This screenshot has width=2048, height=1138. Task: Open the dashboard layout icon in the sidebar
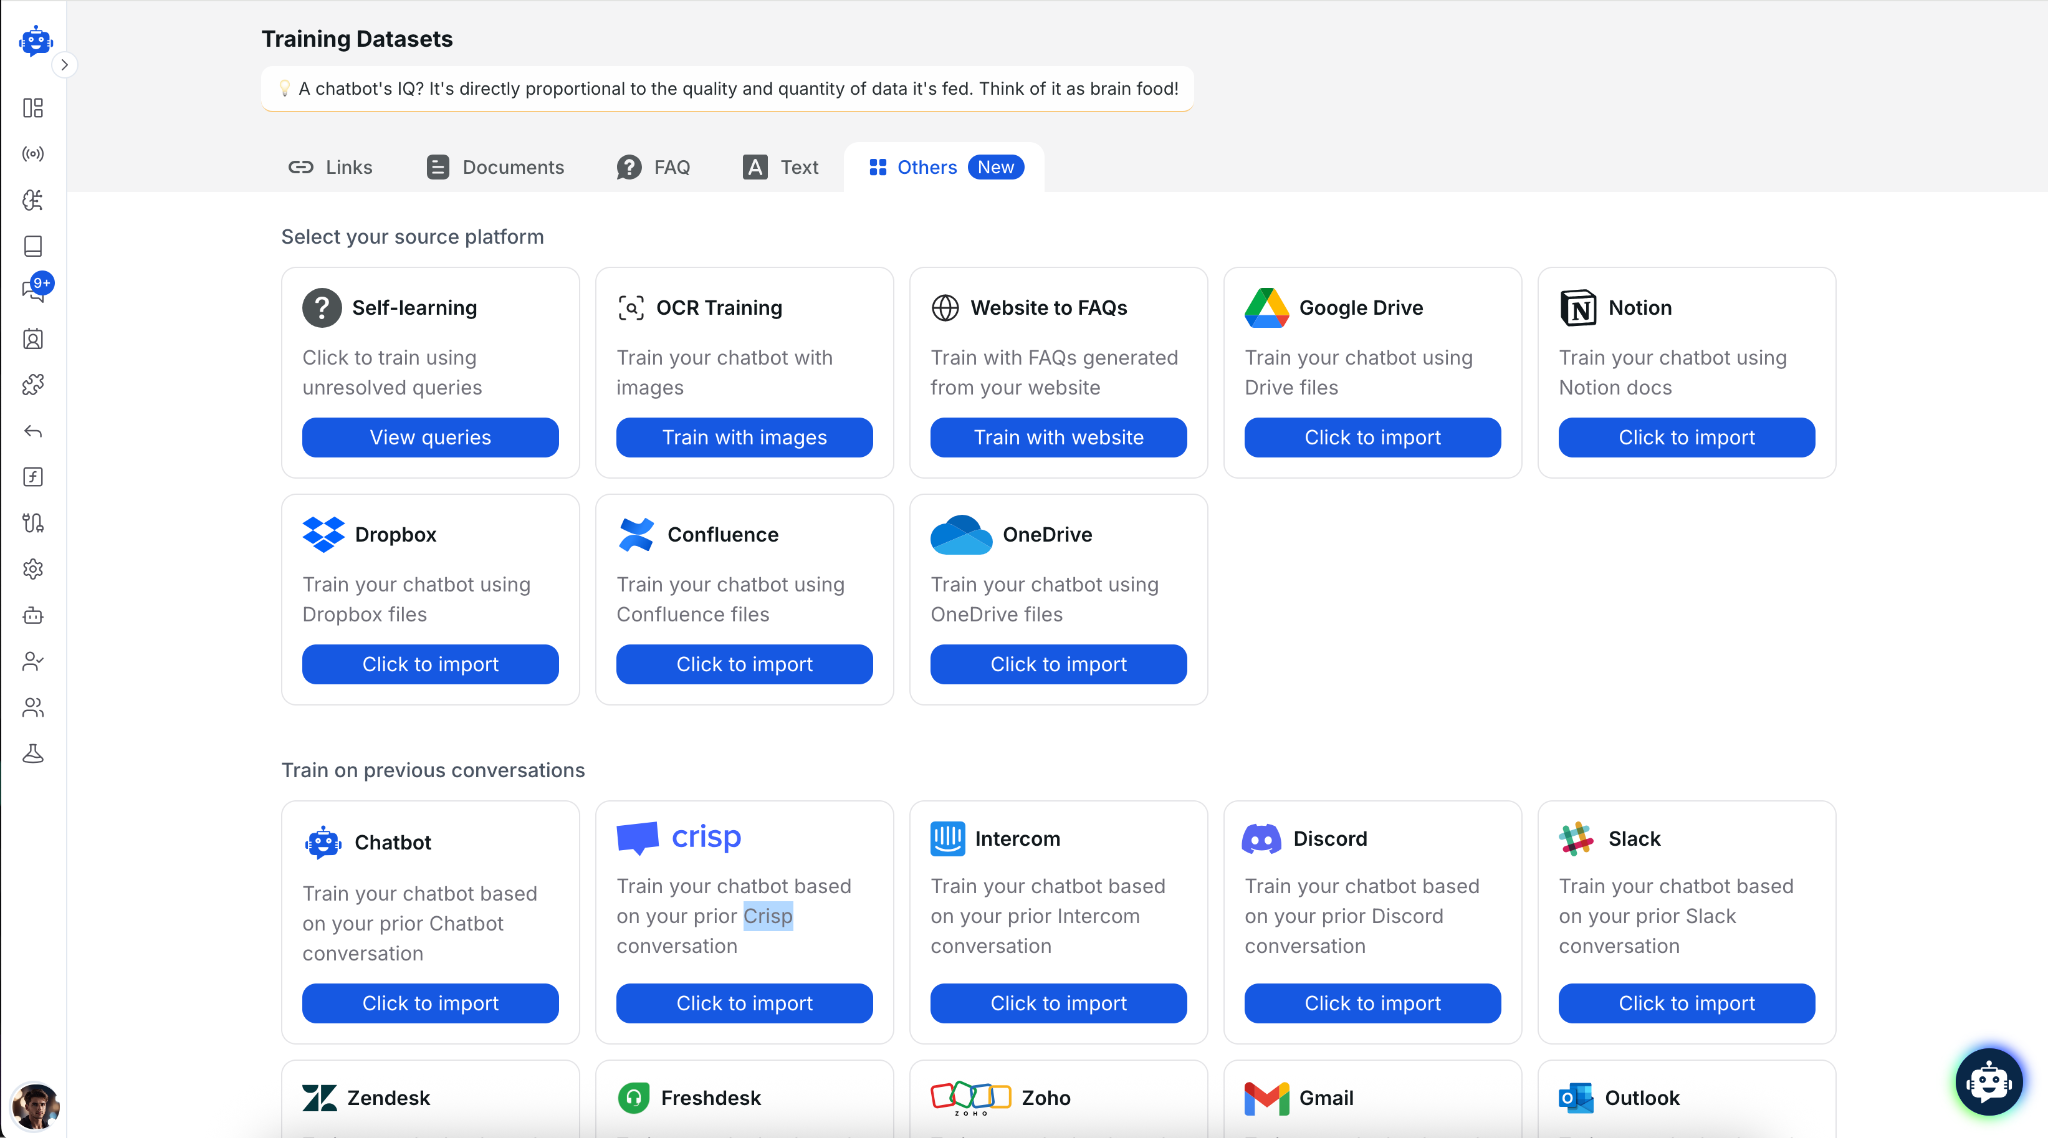(x=33, y=108)
